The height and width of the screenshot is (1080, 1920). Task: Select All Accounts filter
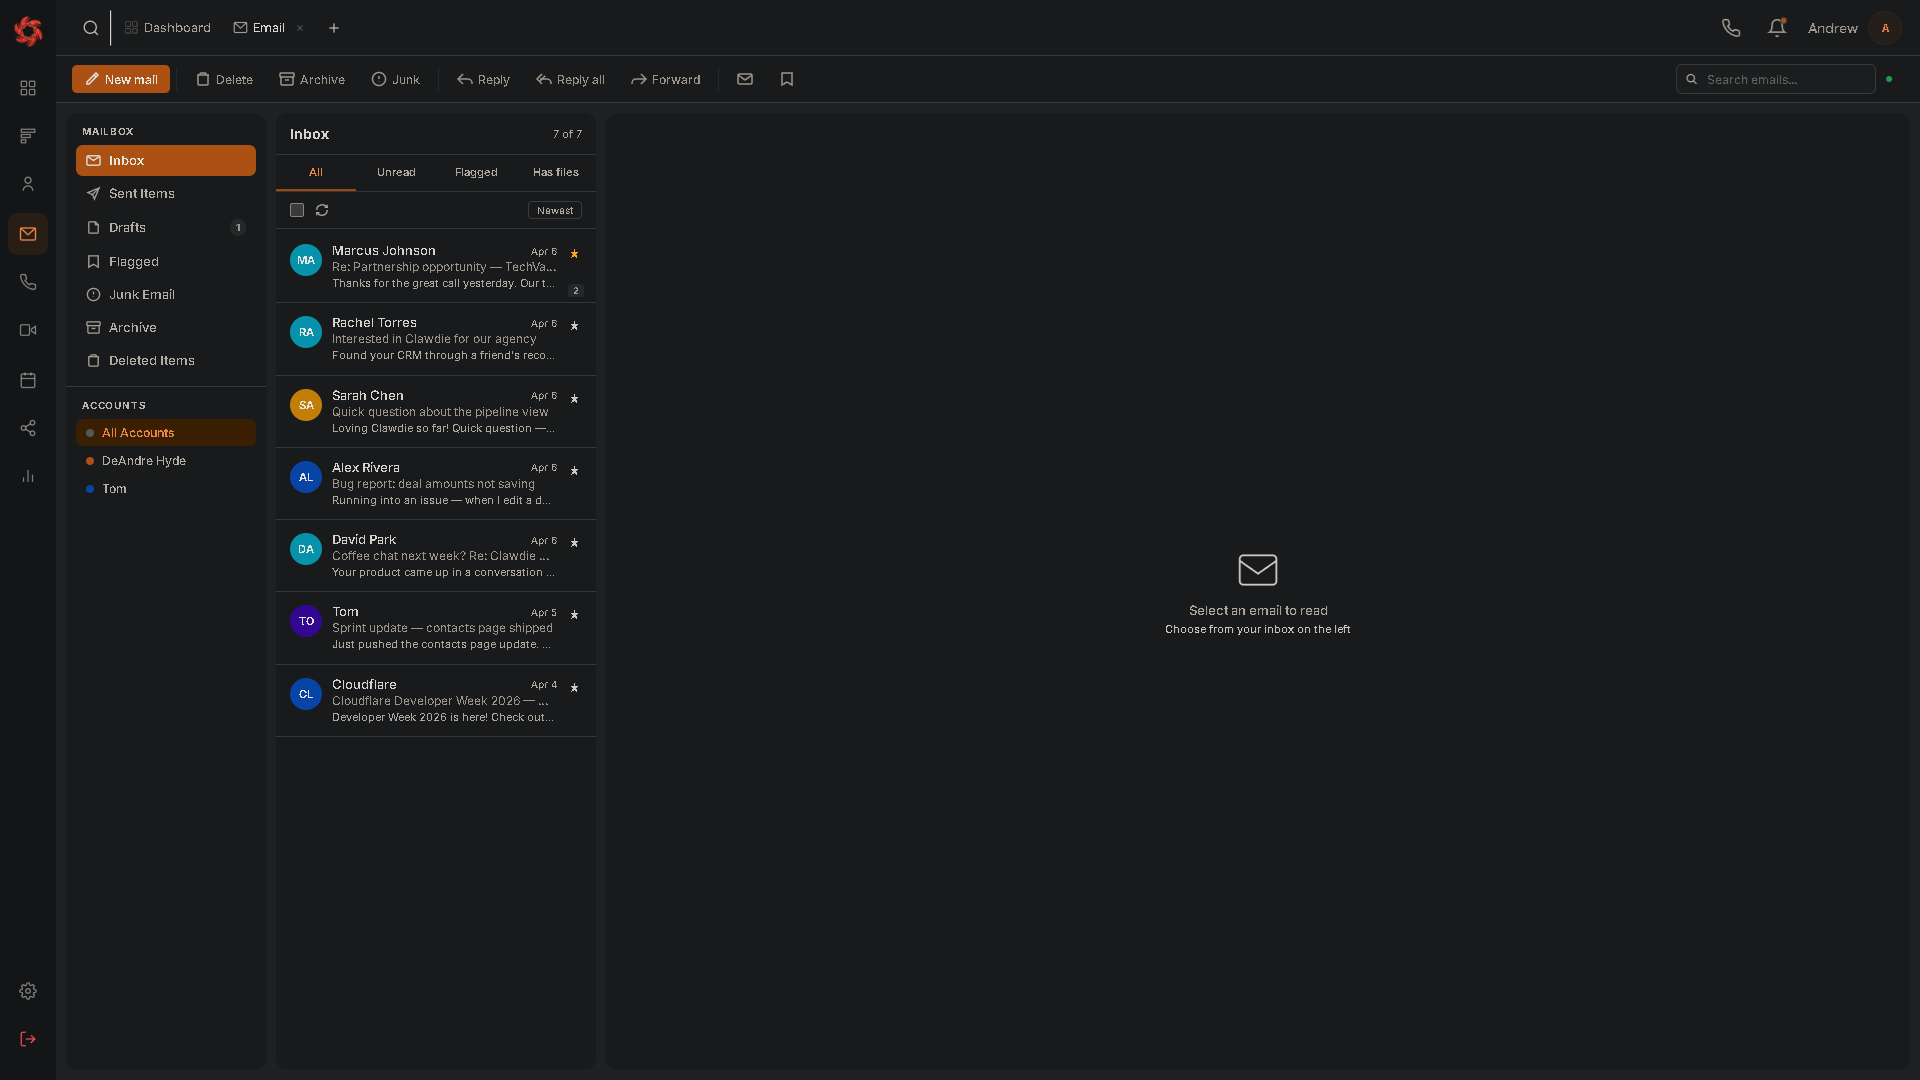[x=166, y=433]
